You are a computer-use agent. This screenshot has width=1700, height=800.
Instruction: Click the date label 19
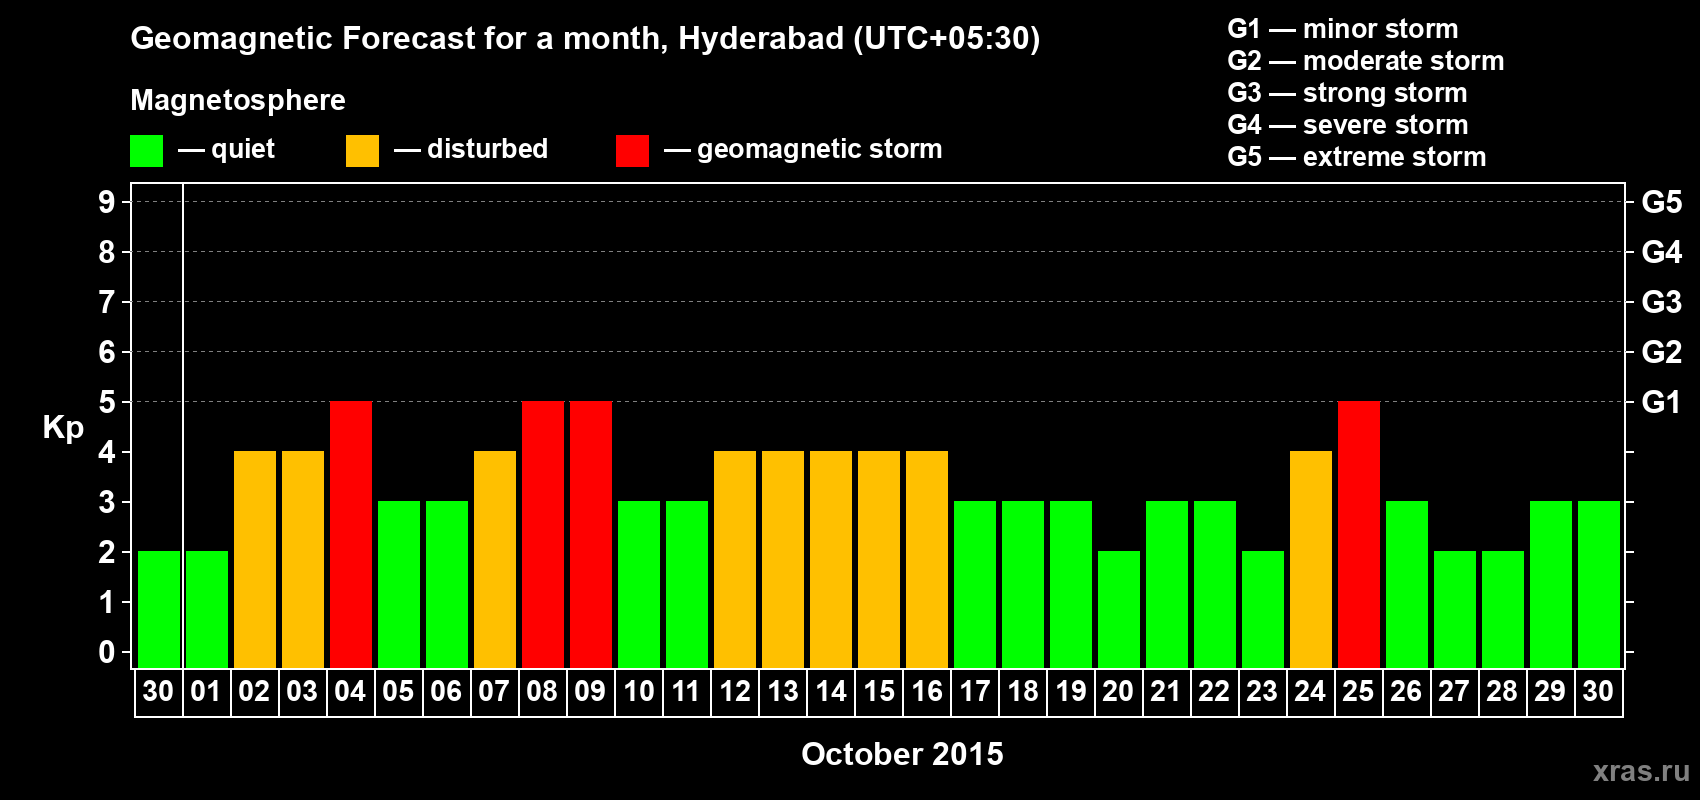click(x=1071, y=692)
